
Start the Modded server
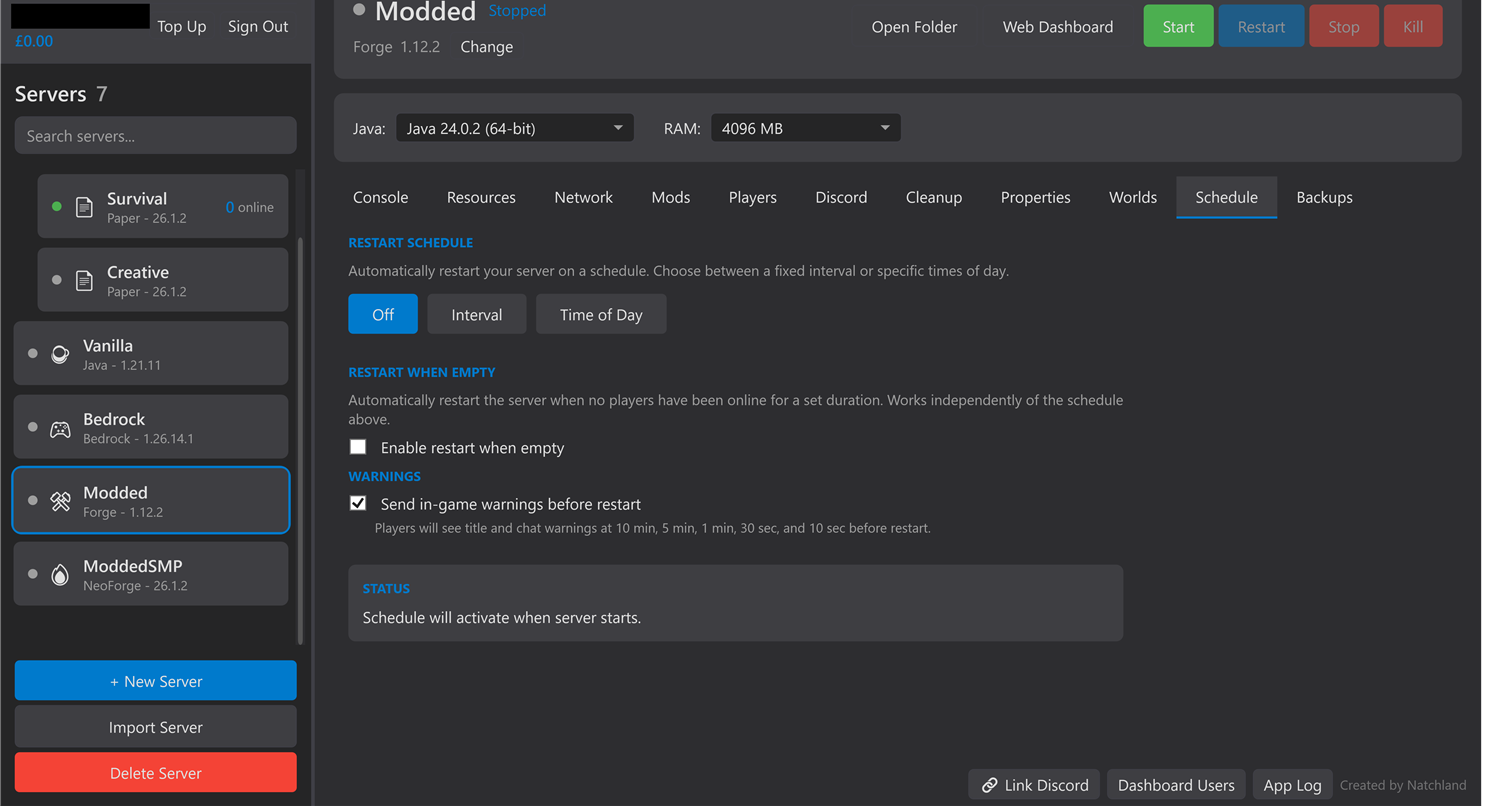click(1178, 26)
